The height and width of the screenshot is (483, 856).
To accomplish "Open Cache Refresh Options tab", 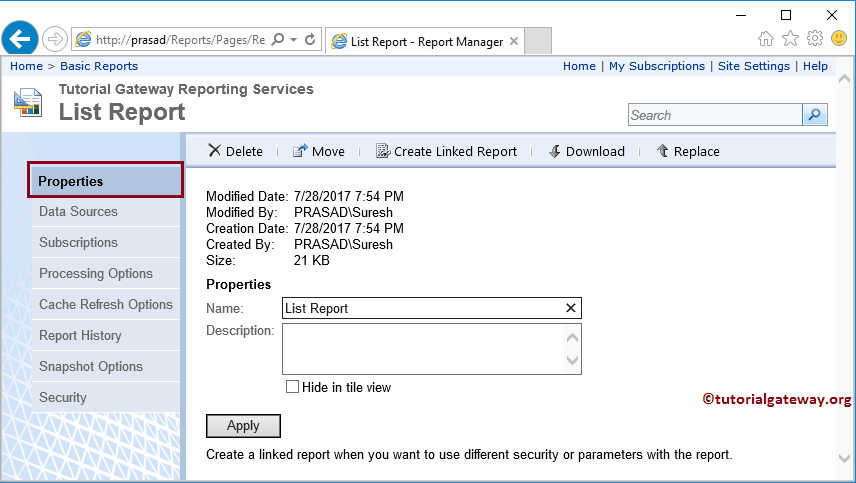I will (105, 305).
